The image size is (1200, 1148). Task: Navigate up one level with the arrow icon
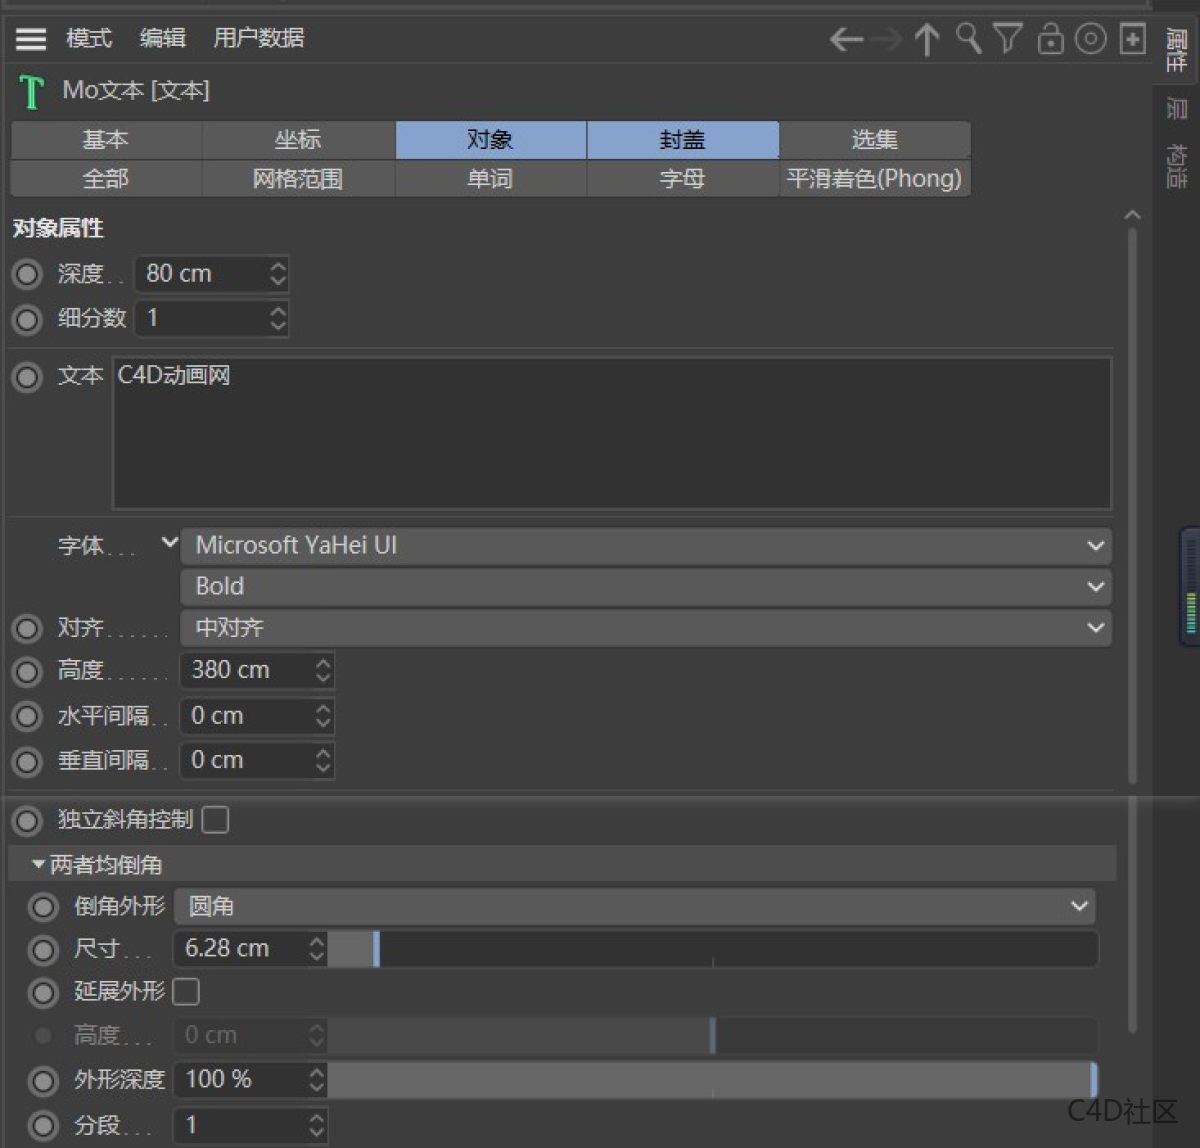pos(927,40)
